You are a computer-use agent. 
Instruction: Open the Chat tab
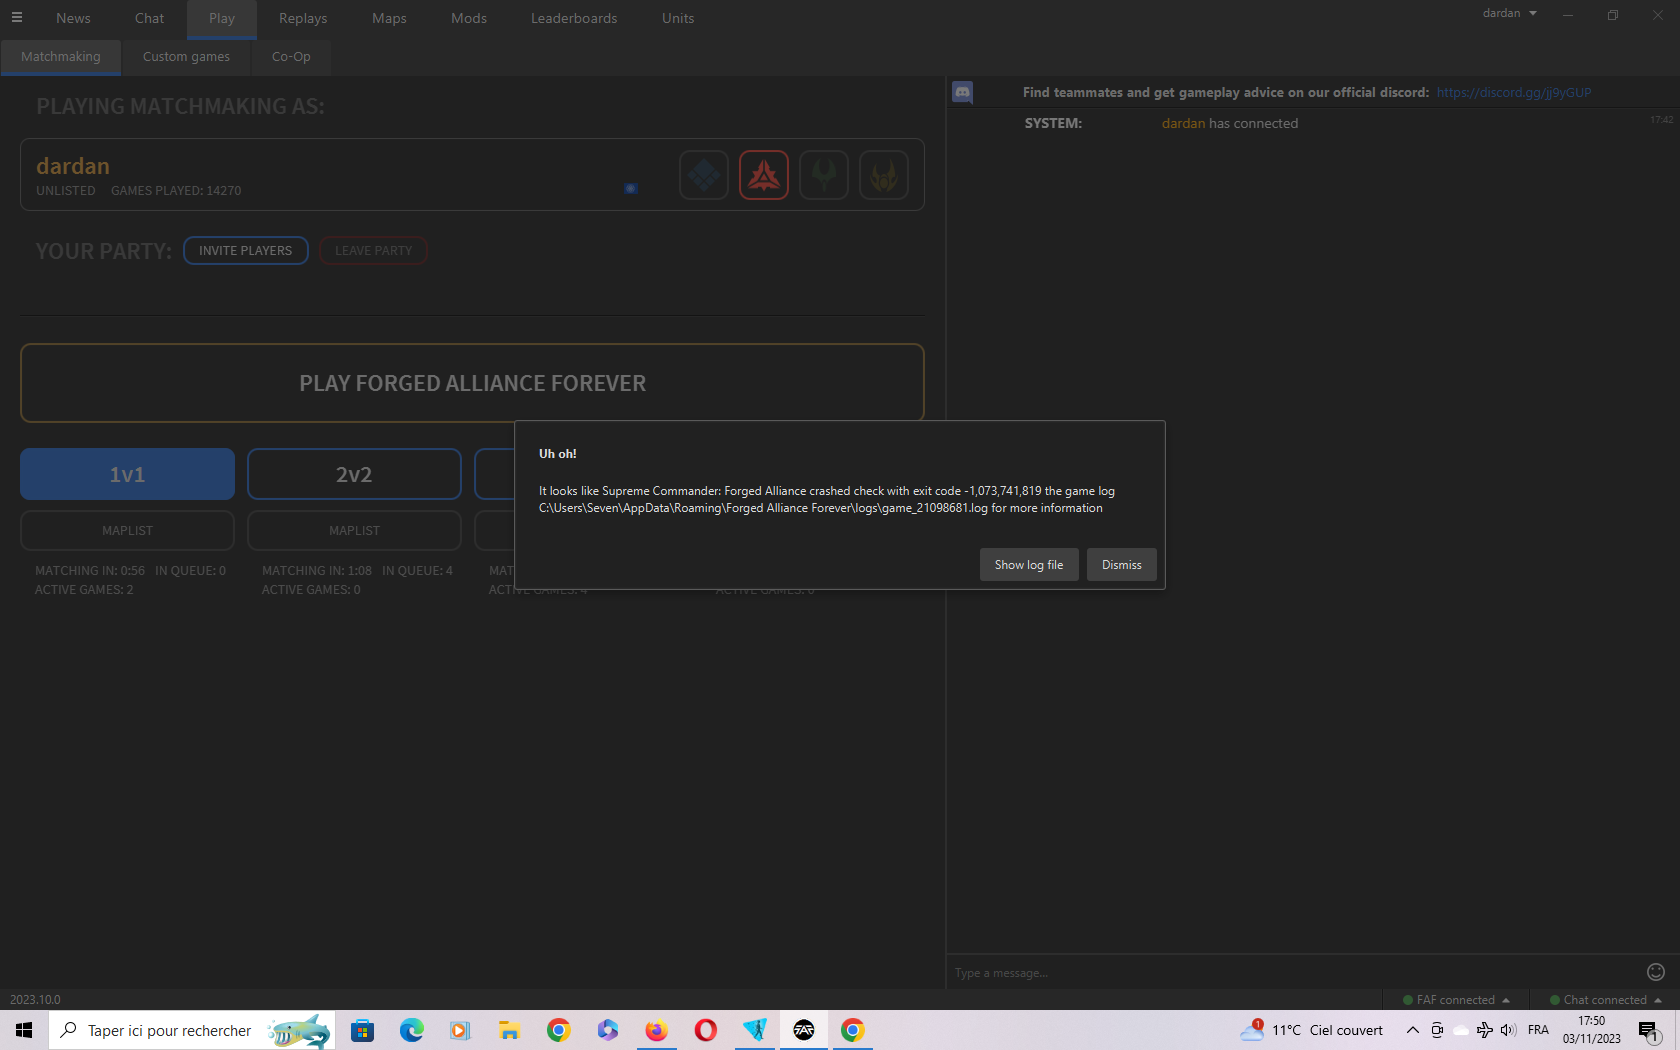click(149, 18)
